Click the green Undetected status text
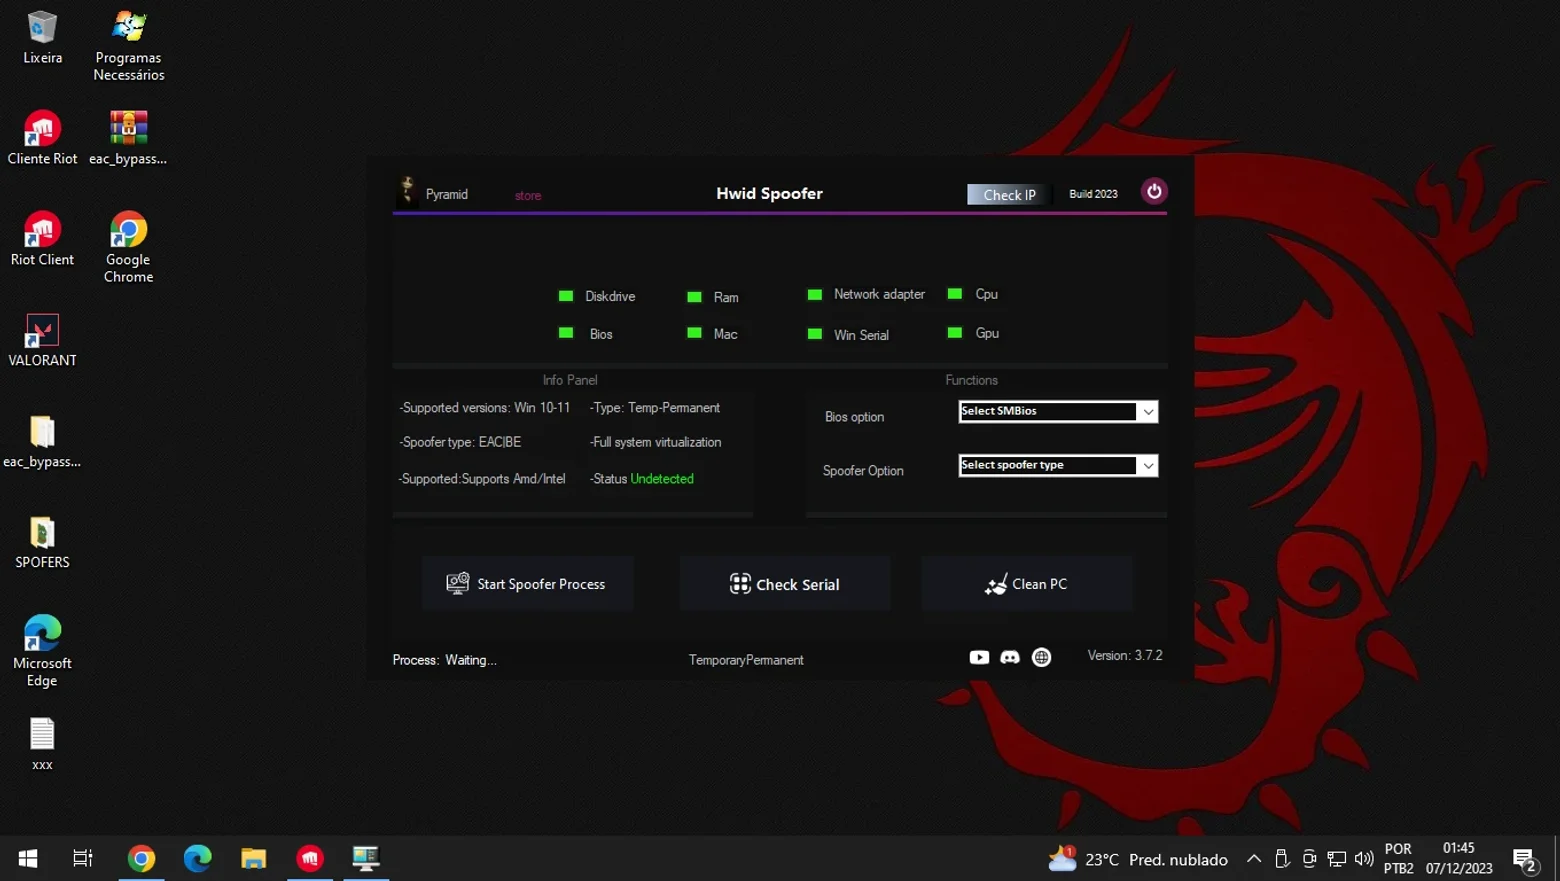 (662, 479)
